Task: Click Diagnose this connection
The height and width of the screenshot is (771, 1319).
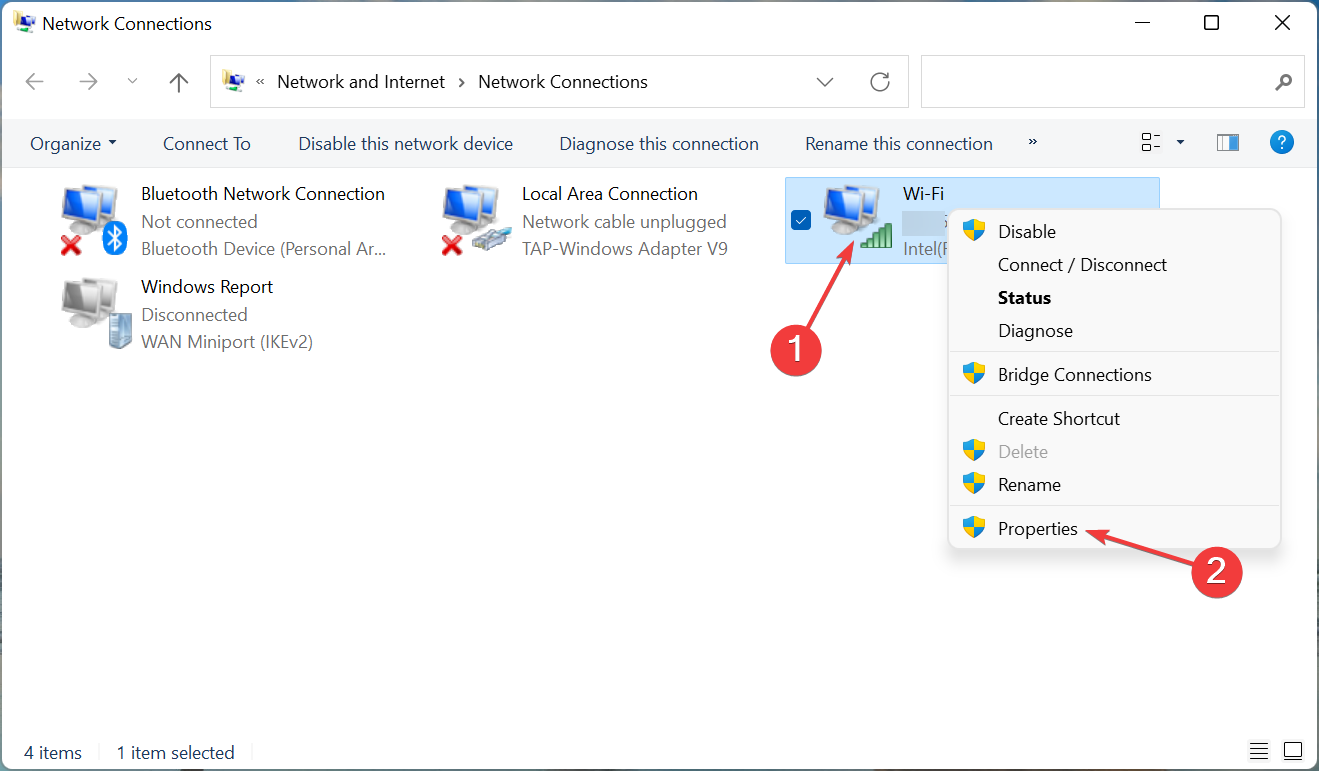Action: pos(659,144)
